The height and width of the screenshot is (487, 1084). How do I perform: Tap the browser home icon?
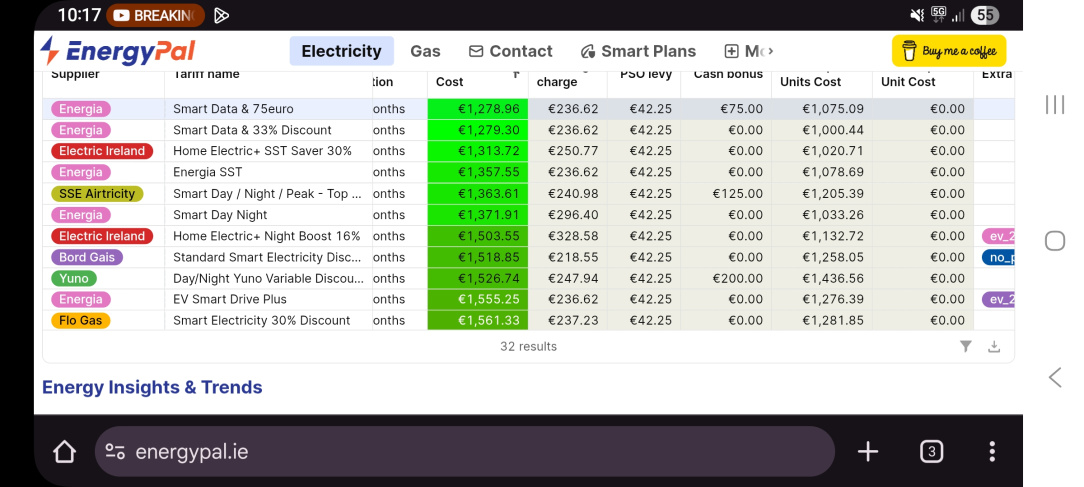coord(64,452)
